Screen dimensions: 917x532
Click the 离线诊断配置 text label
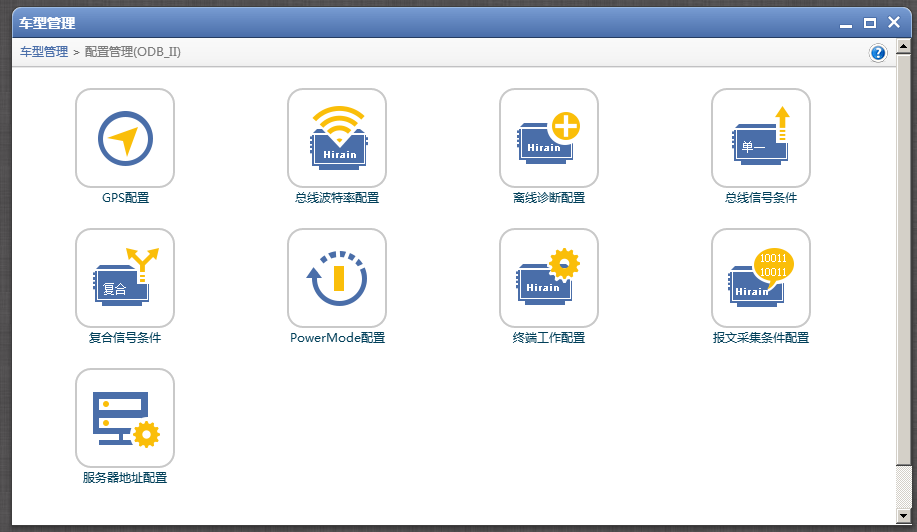pyautogui.click(x=549, y=198)
